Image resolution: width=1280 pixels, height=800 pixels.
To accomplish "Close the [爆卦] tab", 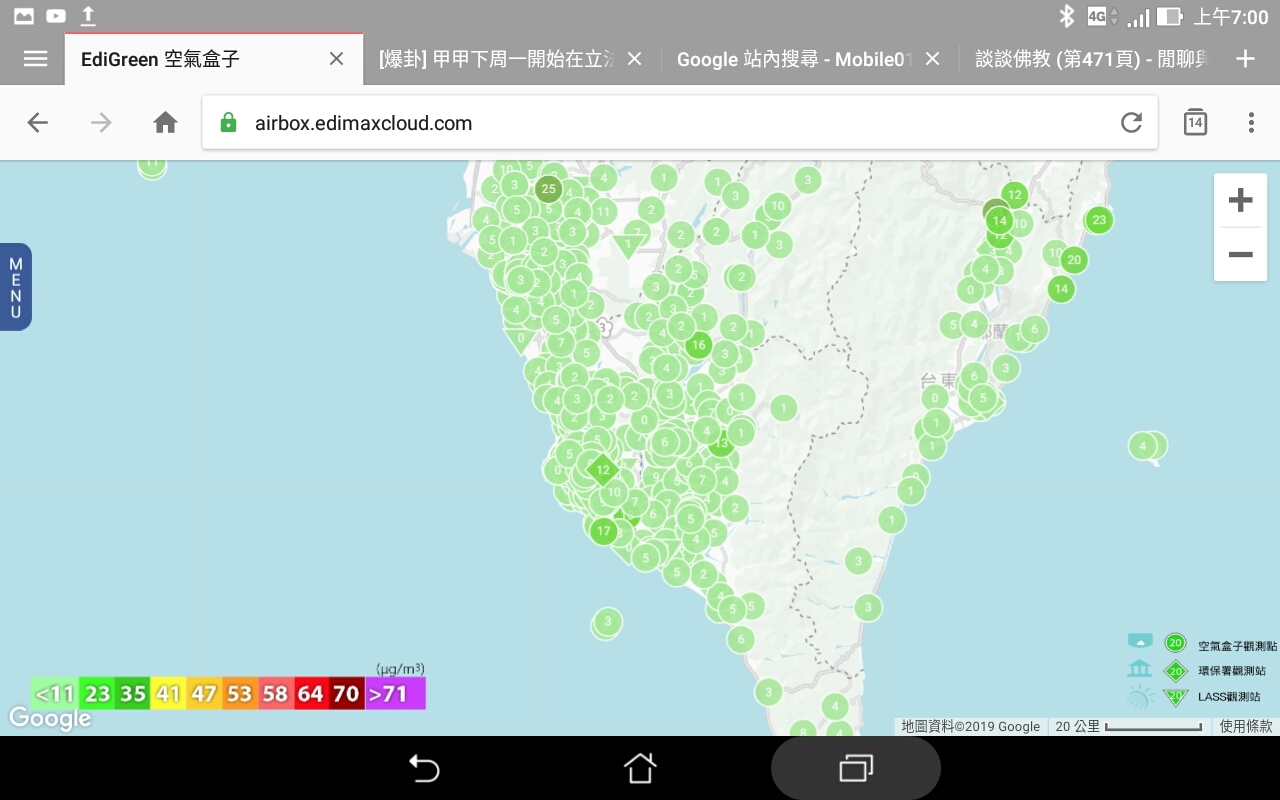I will click(634, 59).
